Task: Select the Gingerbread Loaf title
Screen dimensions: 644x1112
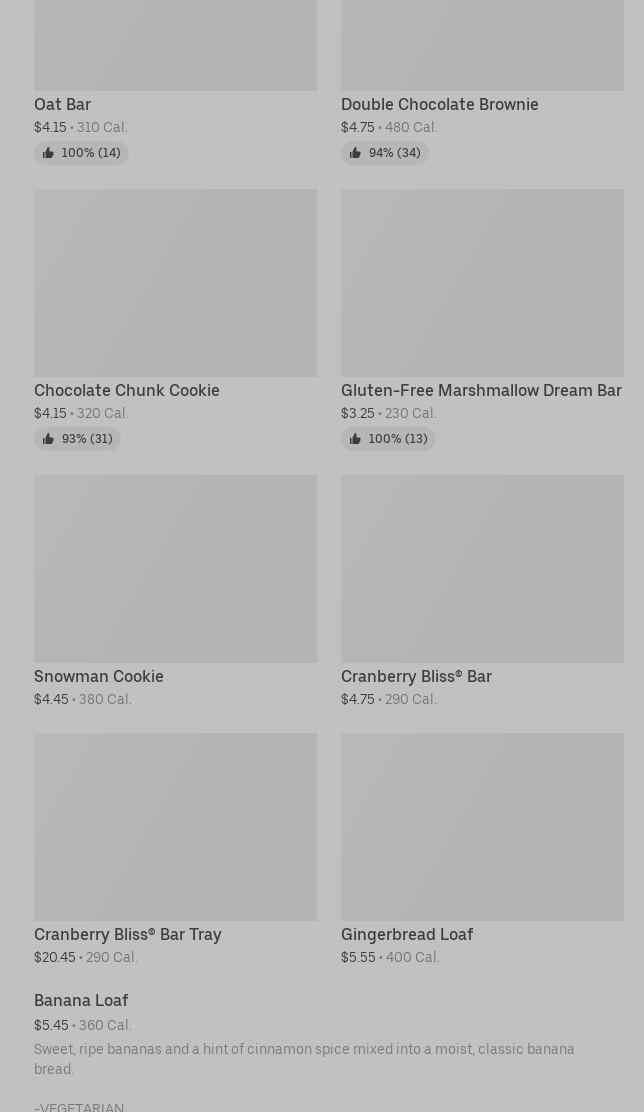Action: (x=406, y=934)
